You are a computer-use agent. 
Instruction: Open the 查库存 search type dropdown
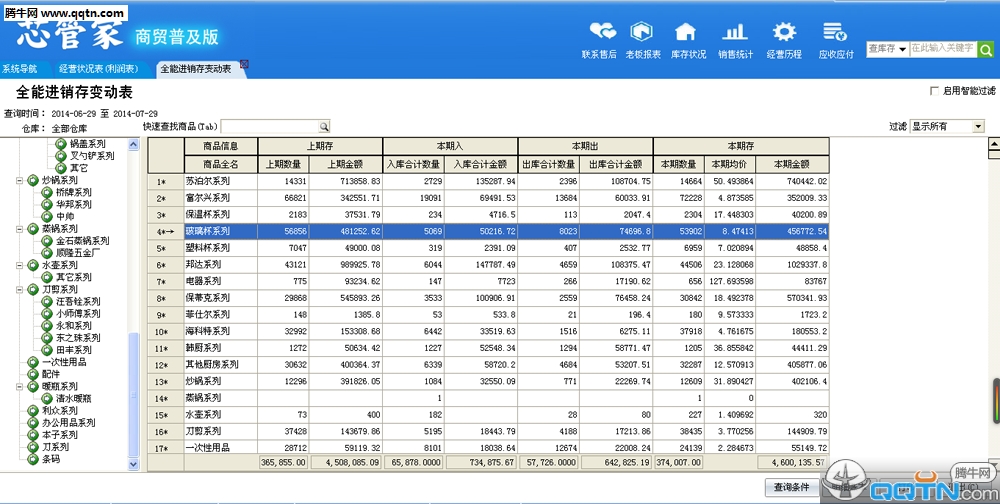903,49
